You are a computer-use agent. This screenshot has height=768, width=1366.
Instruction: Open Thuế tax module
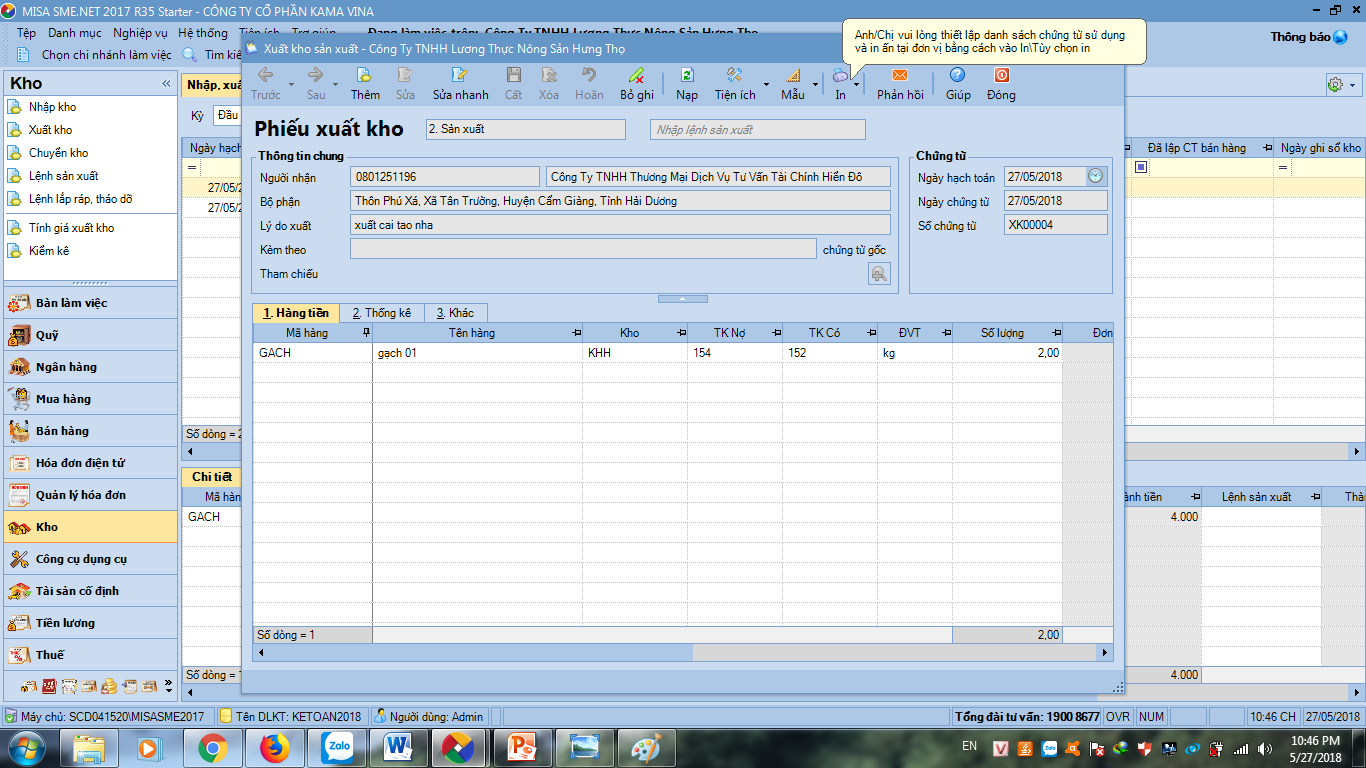[91, 655]
